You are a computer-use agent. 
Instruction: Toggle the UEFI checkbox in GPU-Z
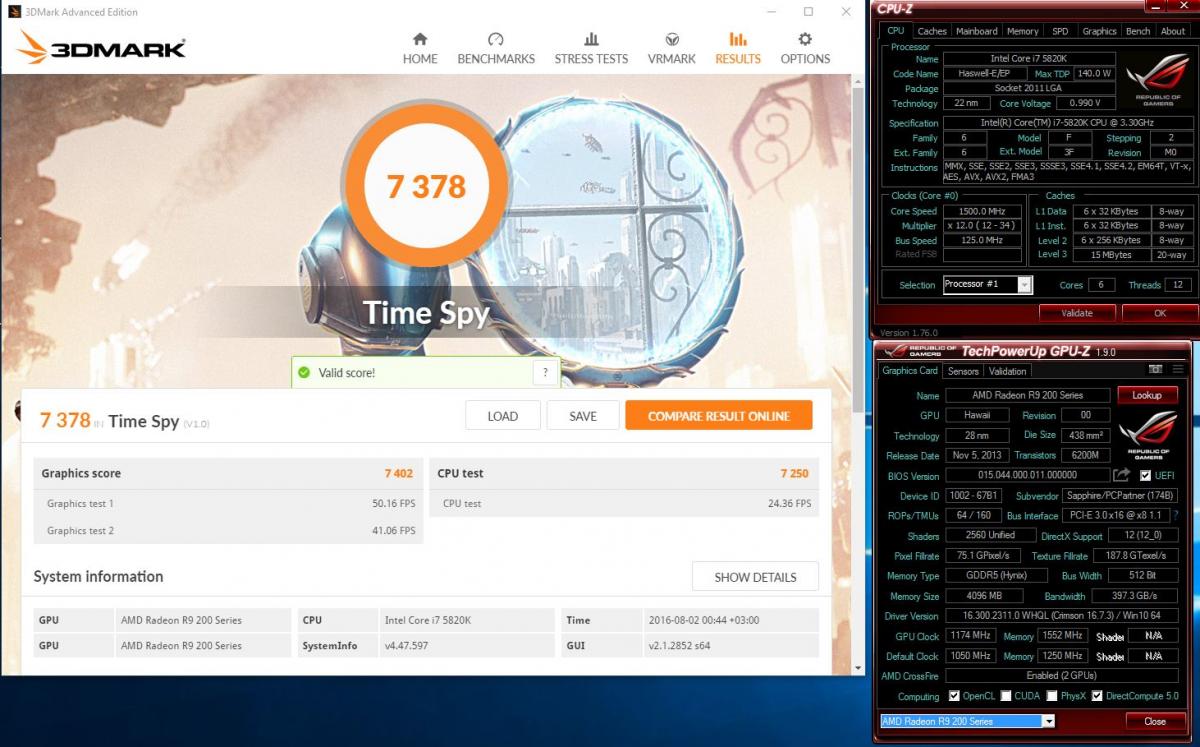coord(1145,475)
